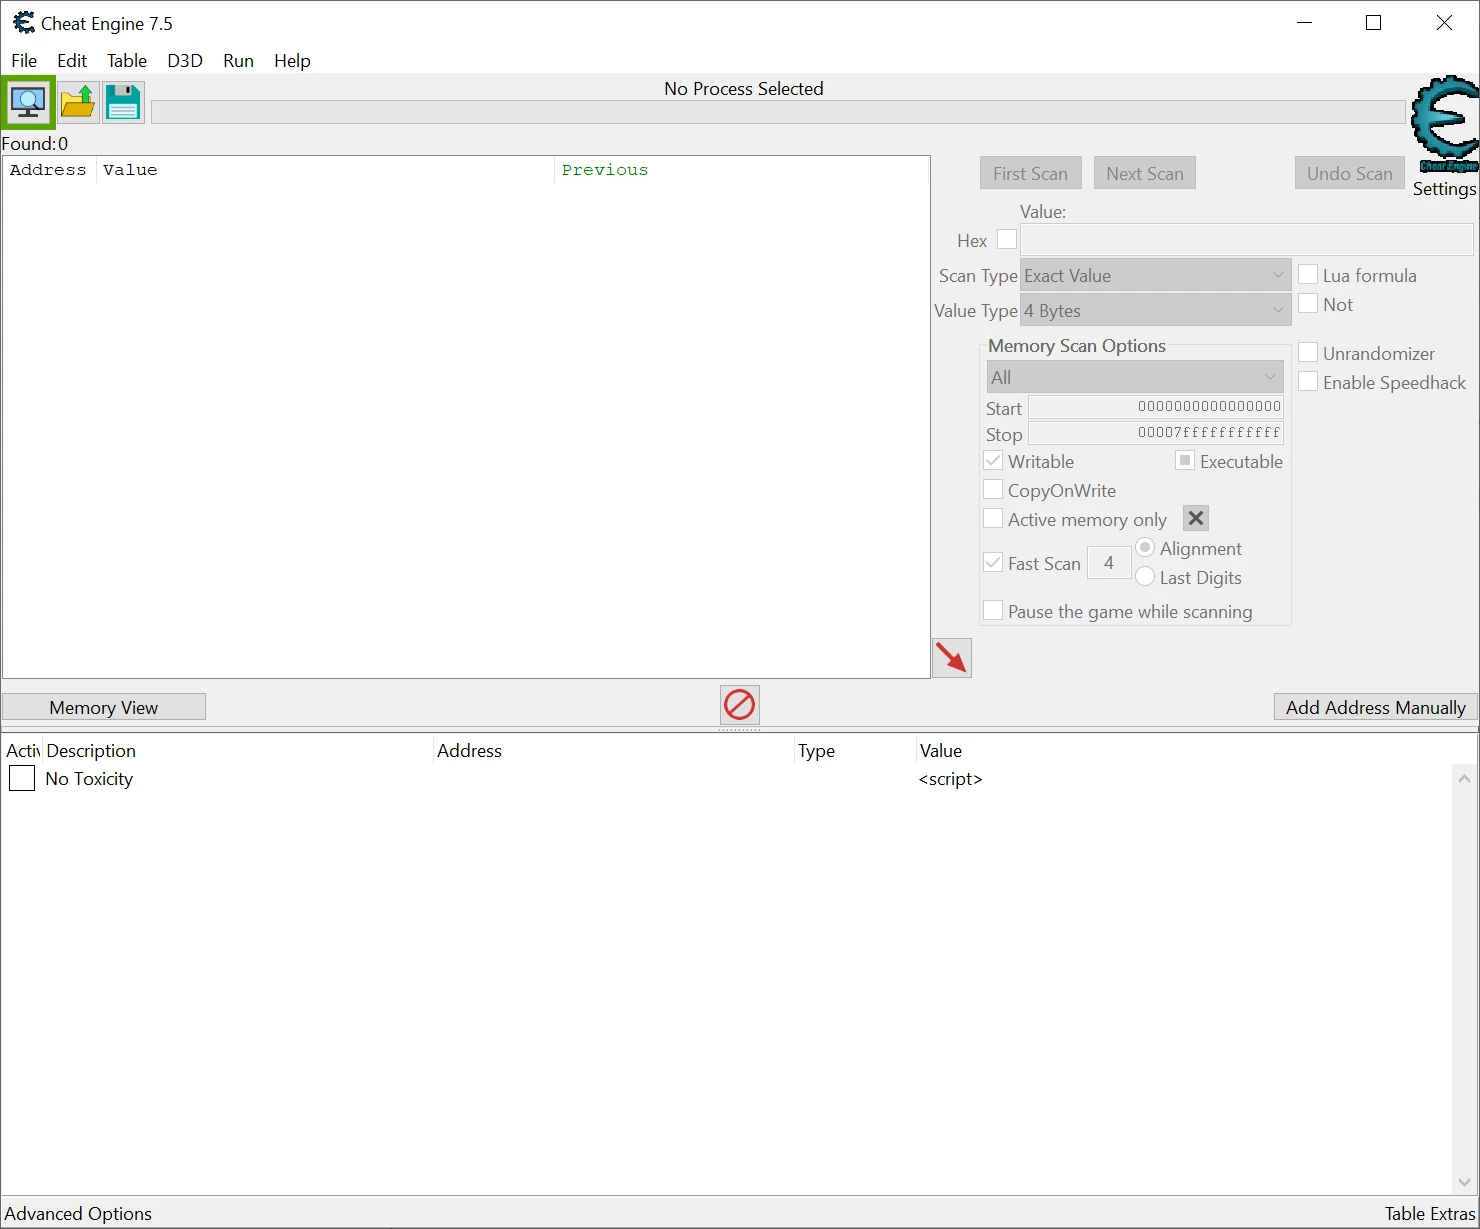
Task: Enable the Unrandomizer option
Action: pos(1308,352)
